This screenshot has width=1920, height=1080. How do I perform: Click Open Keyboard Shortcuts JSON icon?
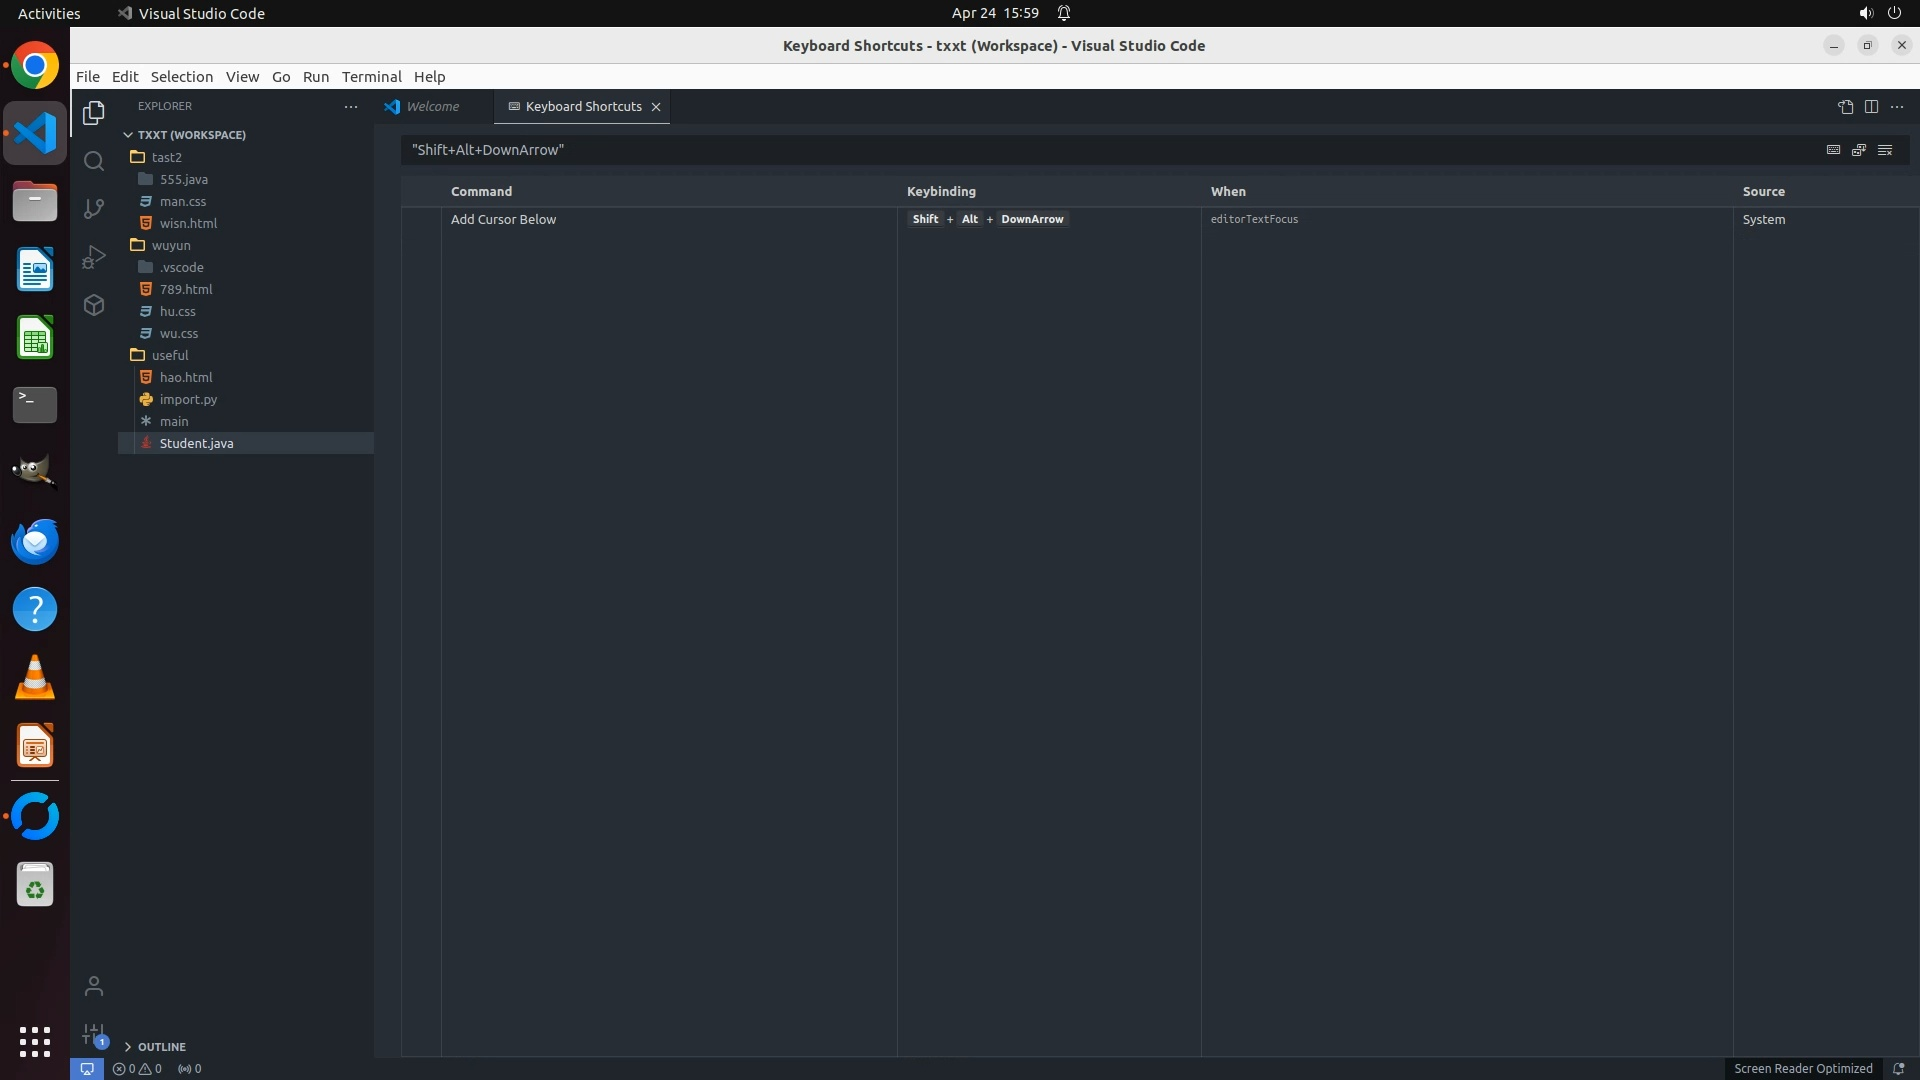[x=1845, y=107]
